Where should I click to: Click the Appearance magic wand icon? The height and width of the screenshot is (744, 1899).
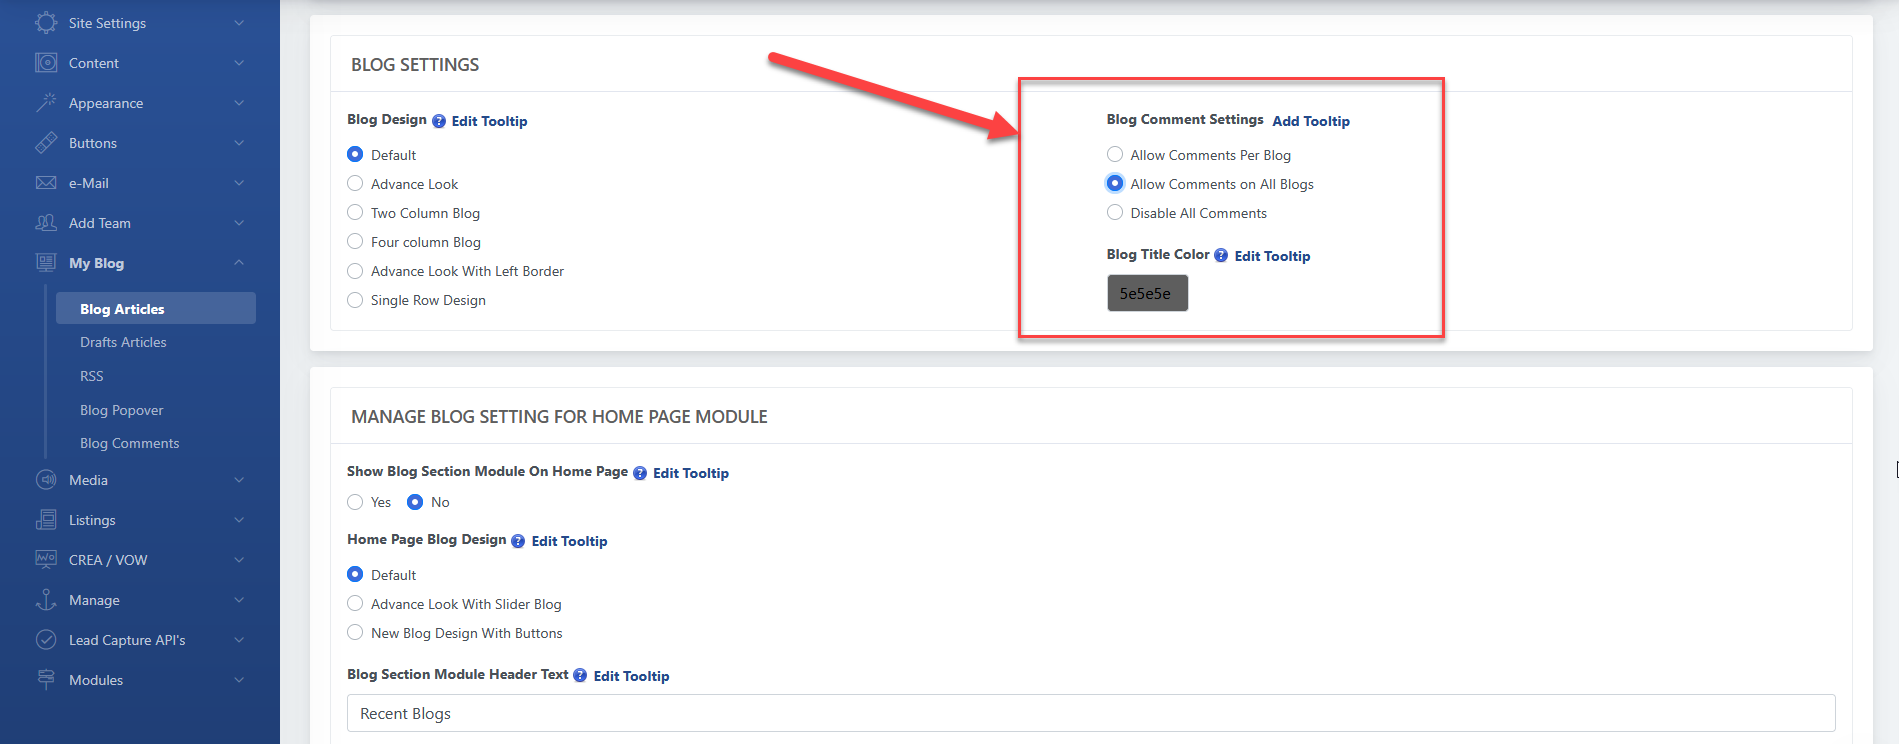(x=46, y=102)
